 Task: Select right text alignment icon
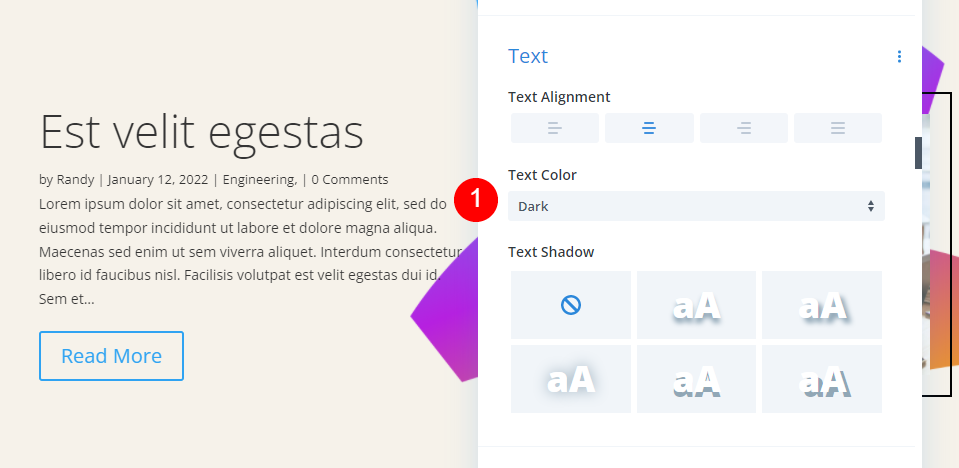[x=743, y=128]
